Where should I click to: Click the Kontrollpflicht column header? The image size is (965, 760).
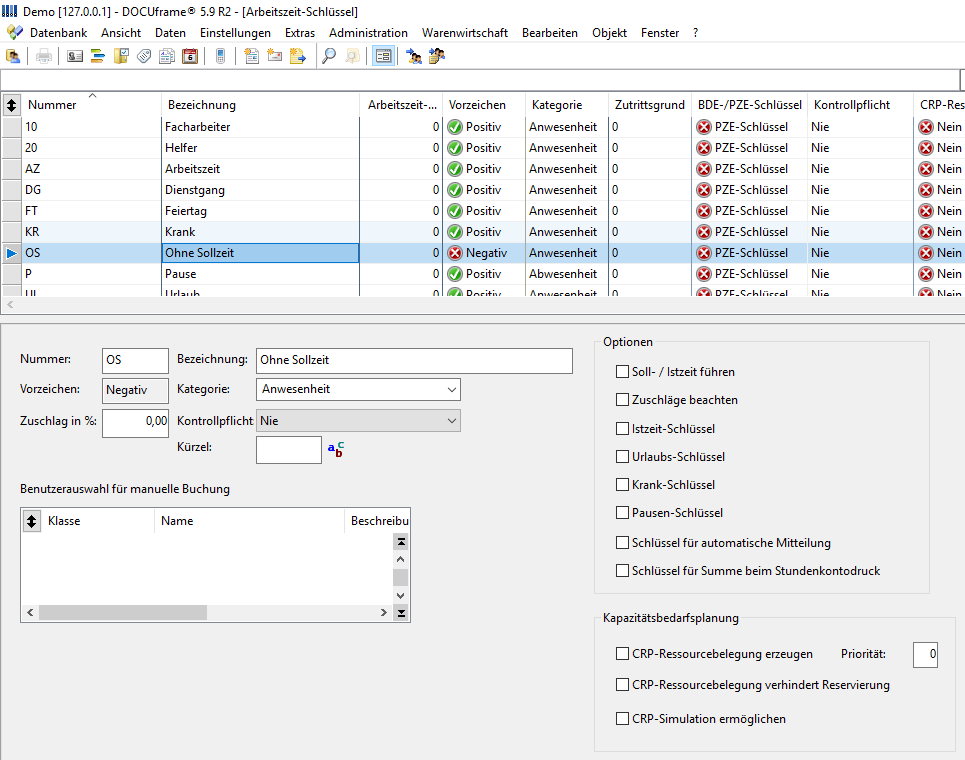tap(860, 105)
